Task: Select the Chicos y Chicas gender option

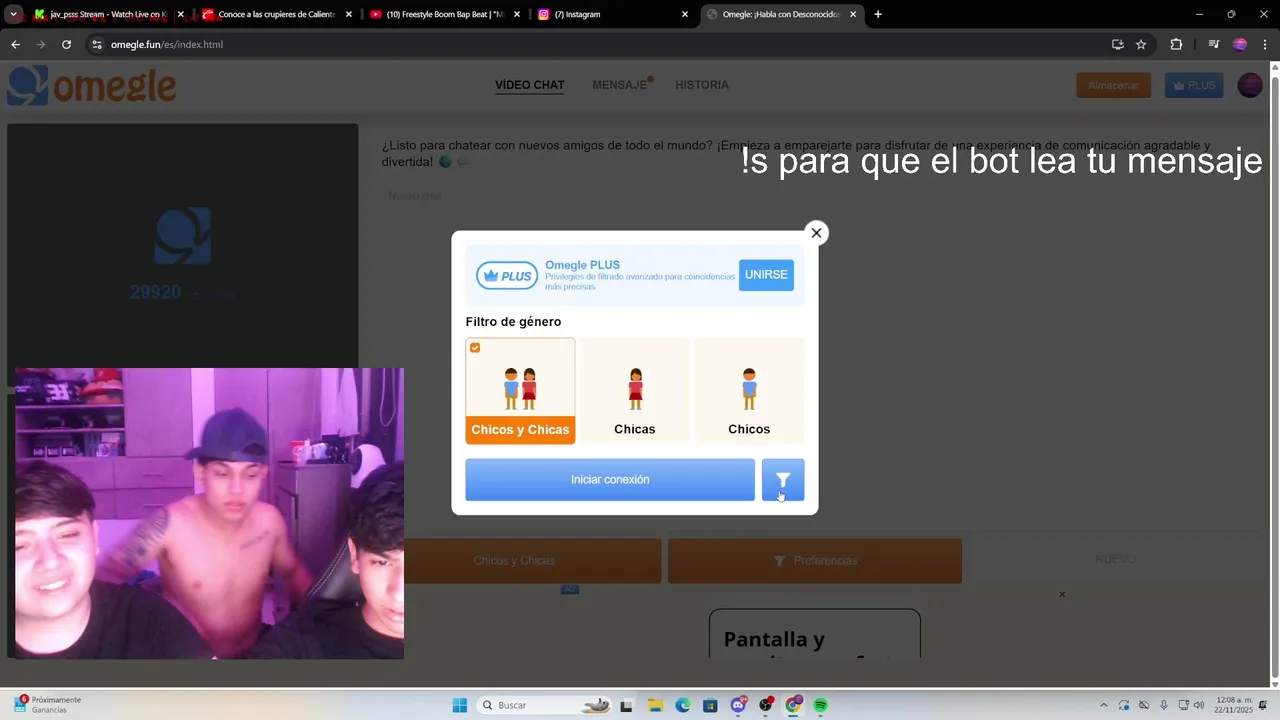Action: [520, 391]
